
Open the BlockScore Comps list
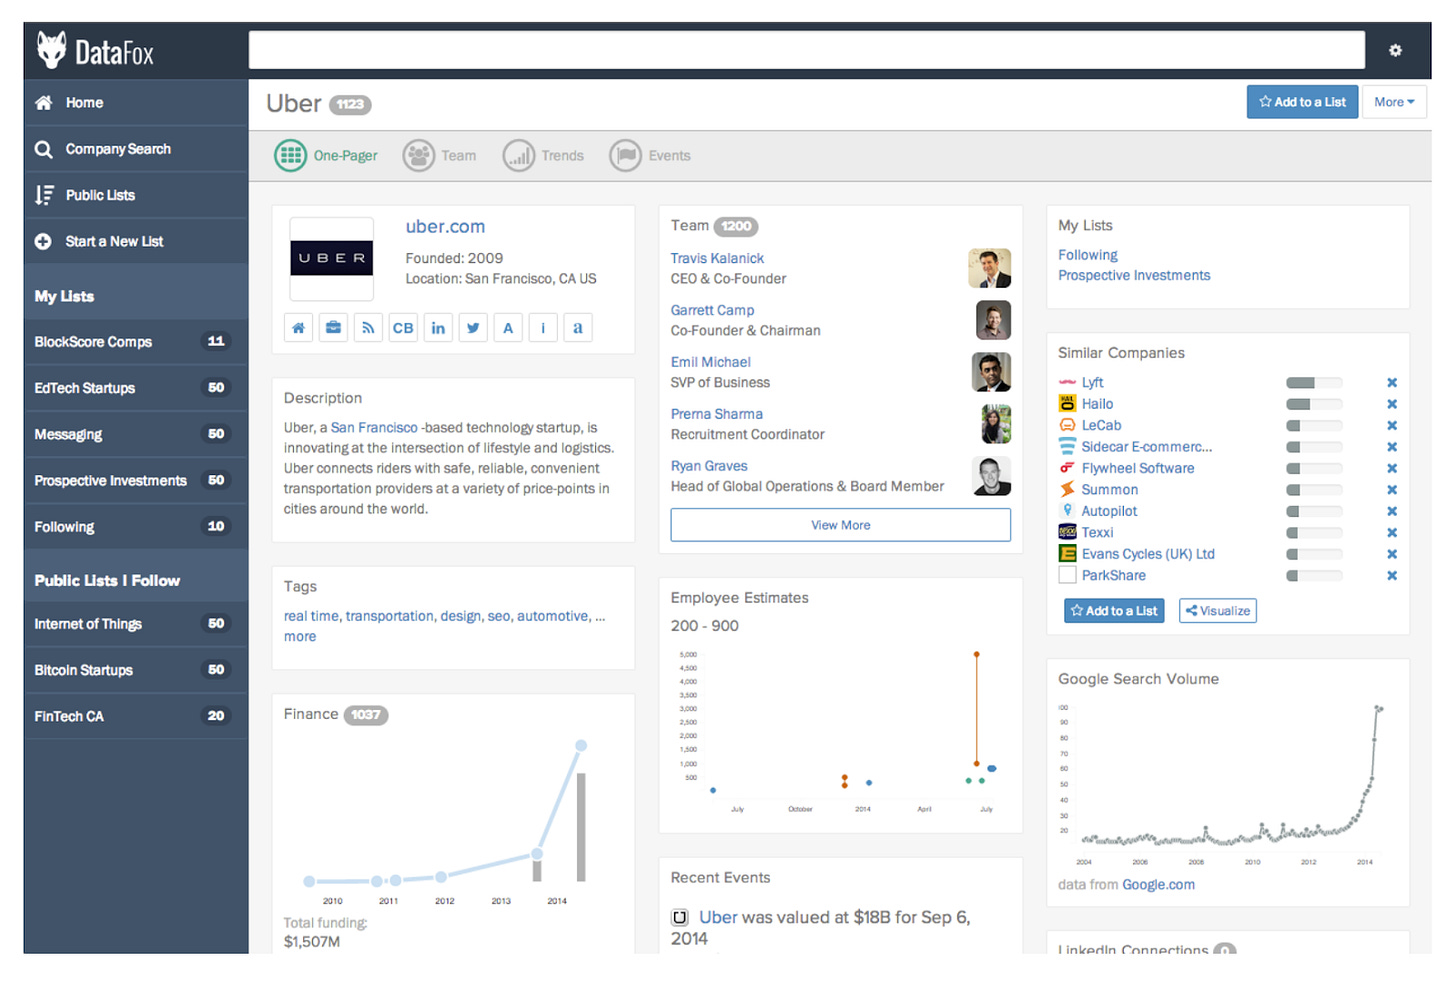136,342
